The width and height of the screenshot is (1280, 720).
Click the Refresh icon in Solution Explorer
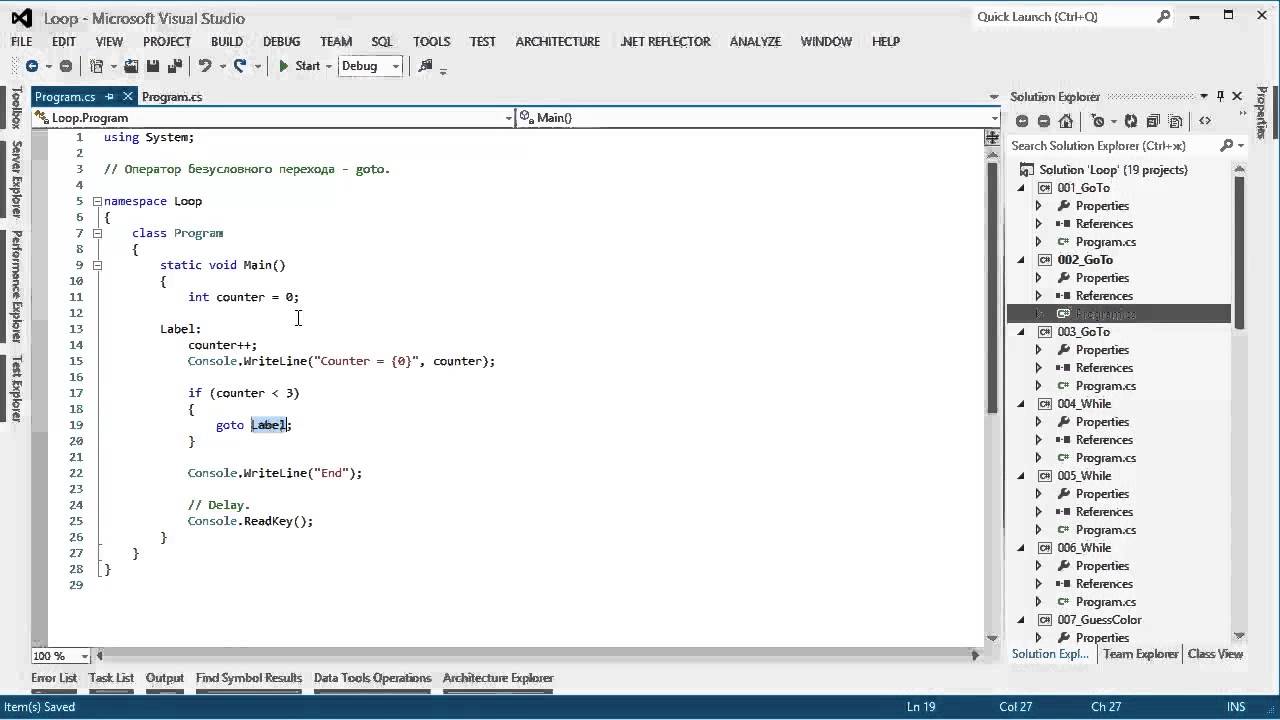(1130, 121)
